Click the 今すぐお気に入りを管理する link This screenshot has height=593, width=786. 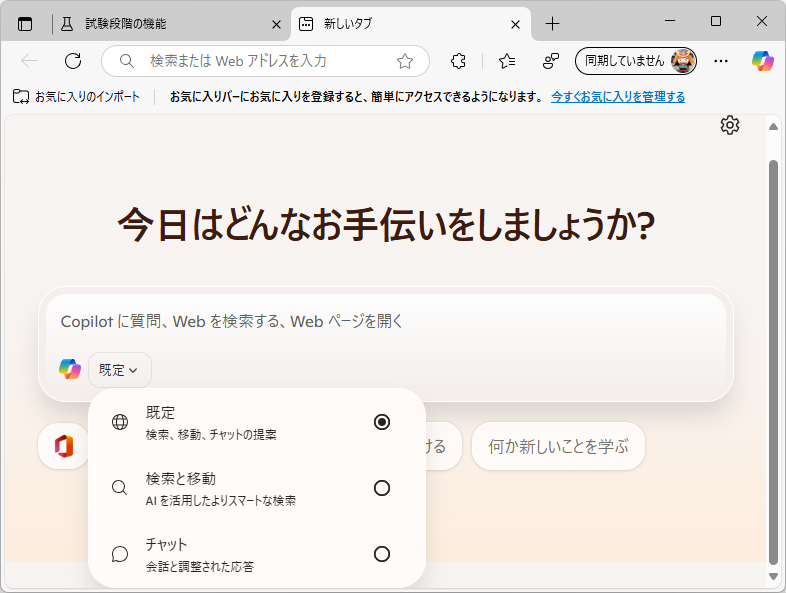click(618, 97)
